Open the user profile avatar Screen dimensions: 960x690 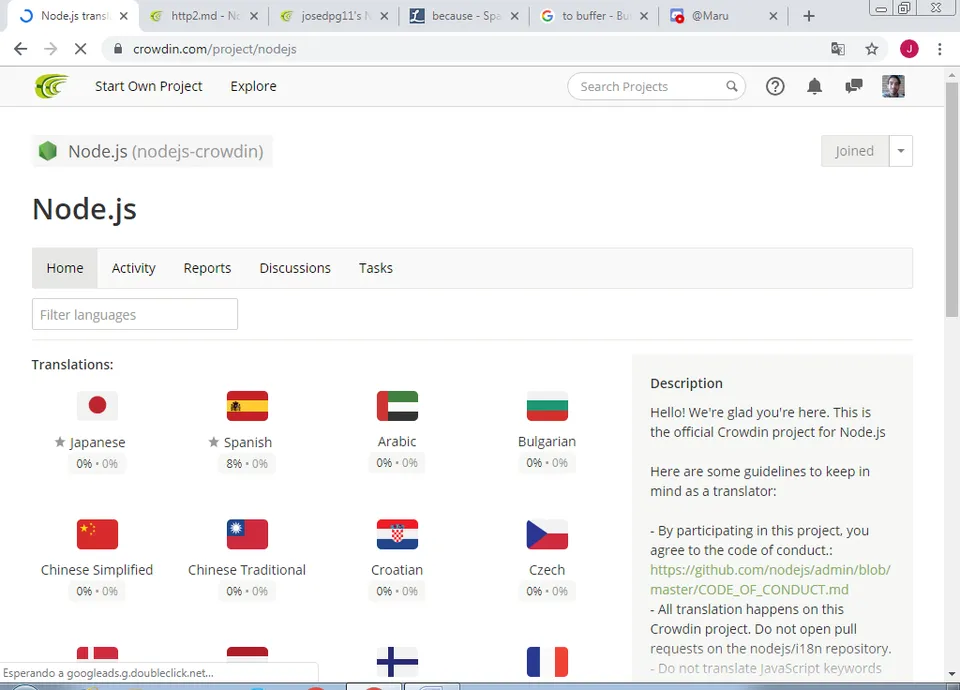click(893, 86)
